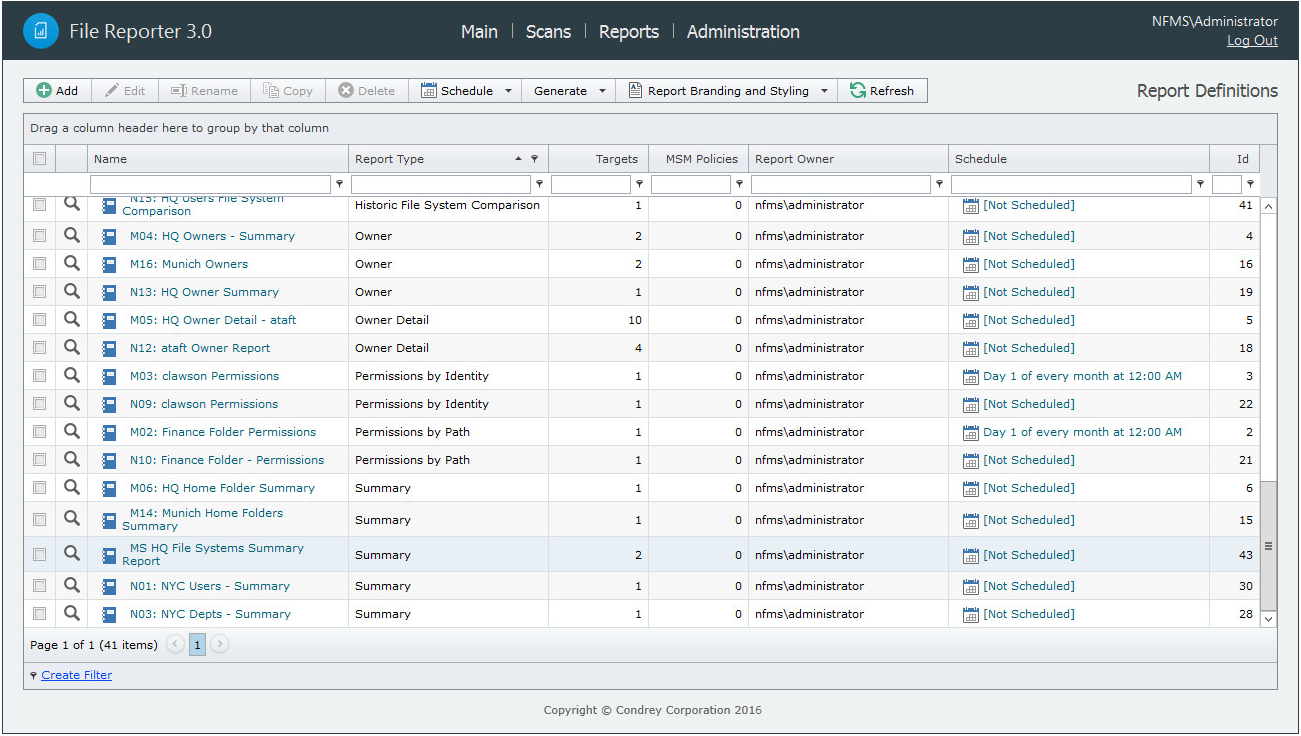The height and width of the screenshot is (736, 1301).
Task: Click calendar icon in M02 Finance Folder row
Action: [x=970, y=433]
